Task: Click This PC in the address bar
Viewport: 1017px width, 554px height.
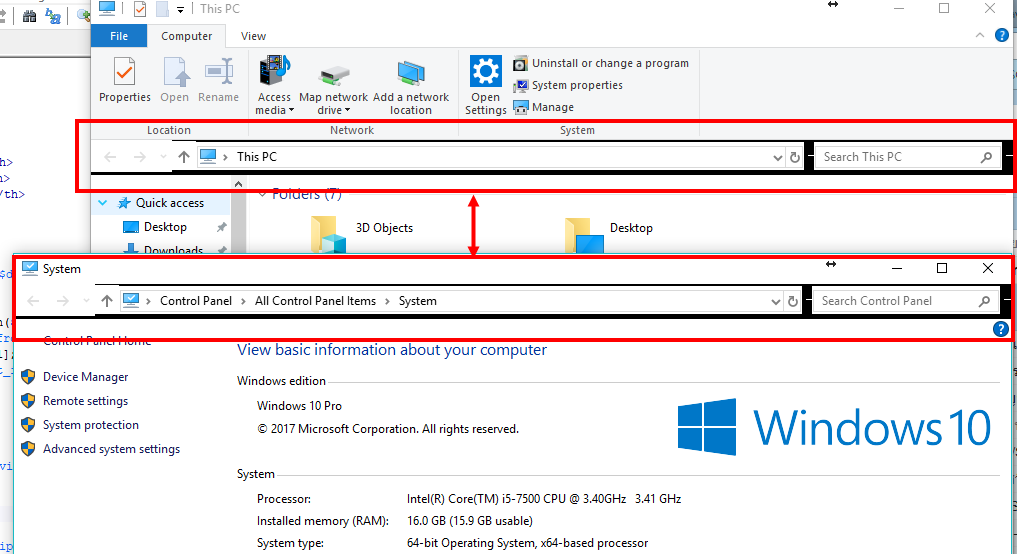Action: click(x=257, y=157)
